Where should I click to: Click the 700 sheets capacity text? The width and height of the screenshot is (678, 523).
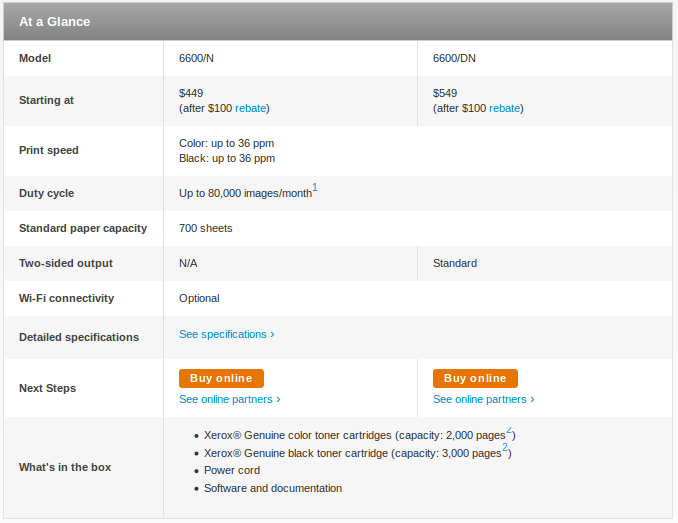(x=205, y=228)
